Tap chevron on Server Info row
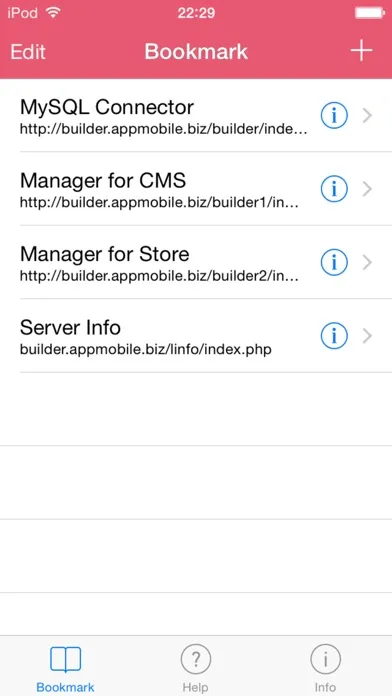The width and height of the screenshot is (392, 696). [367, 336]
